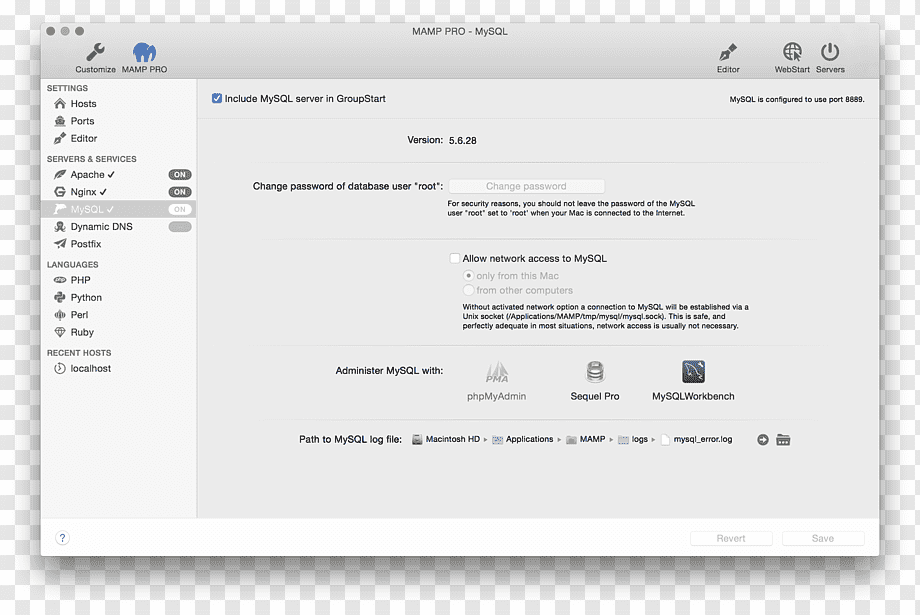Toggle the Apache ON switch
Image resolution: width=920 pixels, height=615 pixels.
[180, 175]
